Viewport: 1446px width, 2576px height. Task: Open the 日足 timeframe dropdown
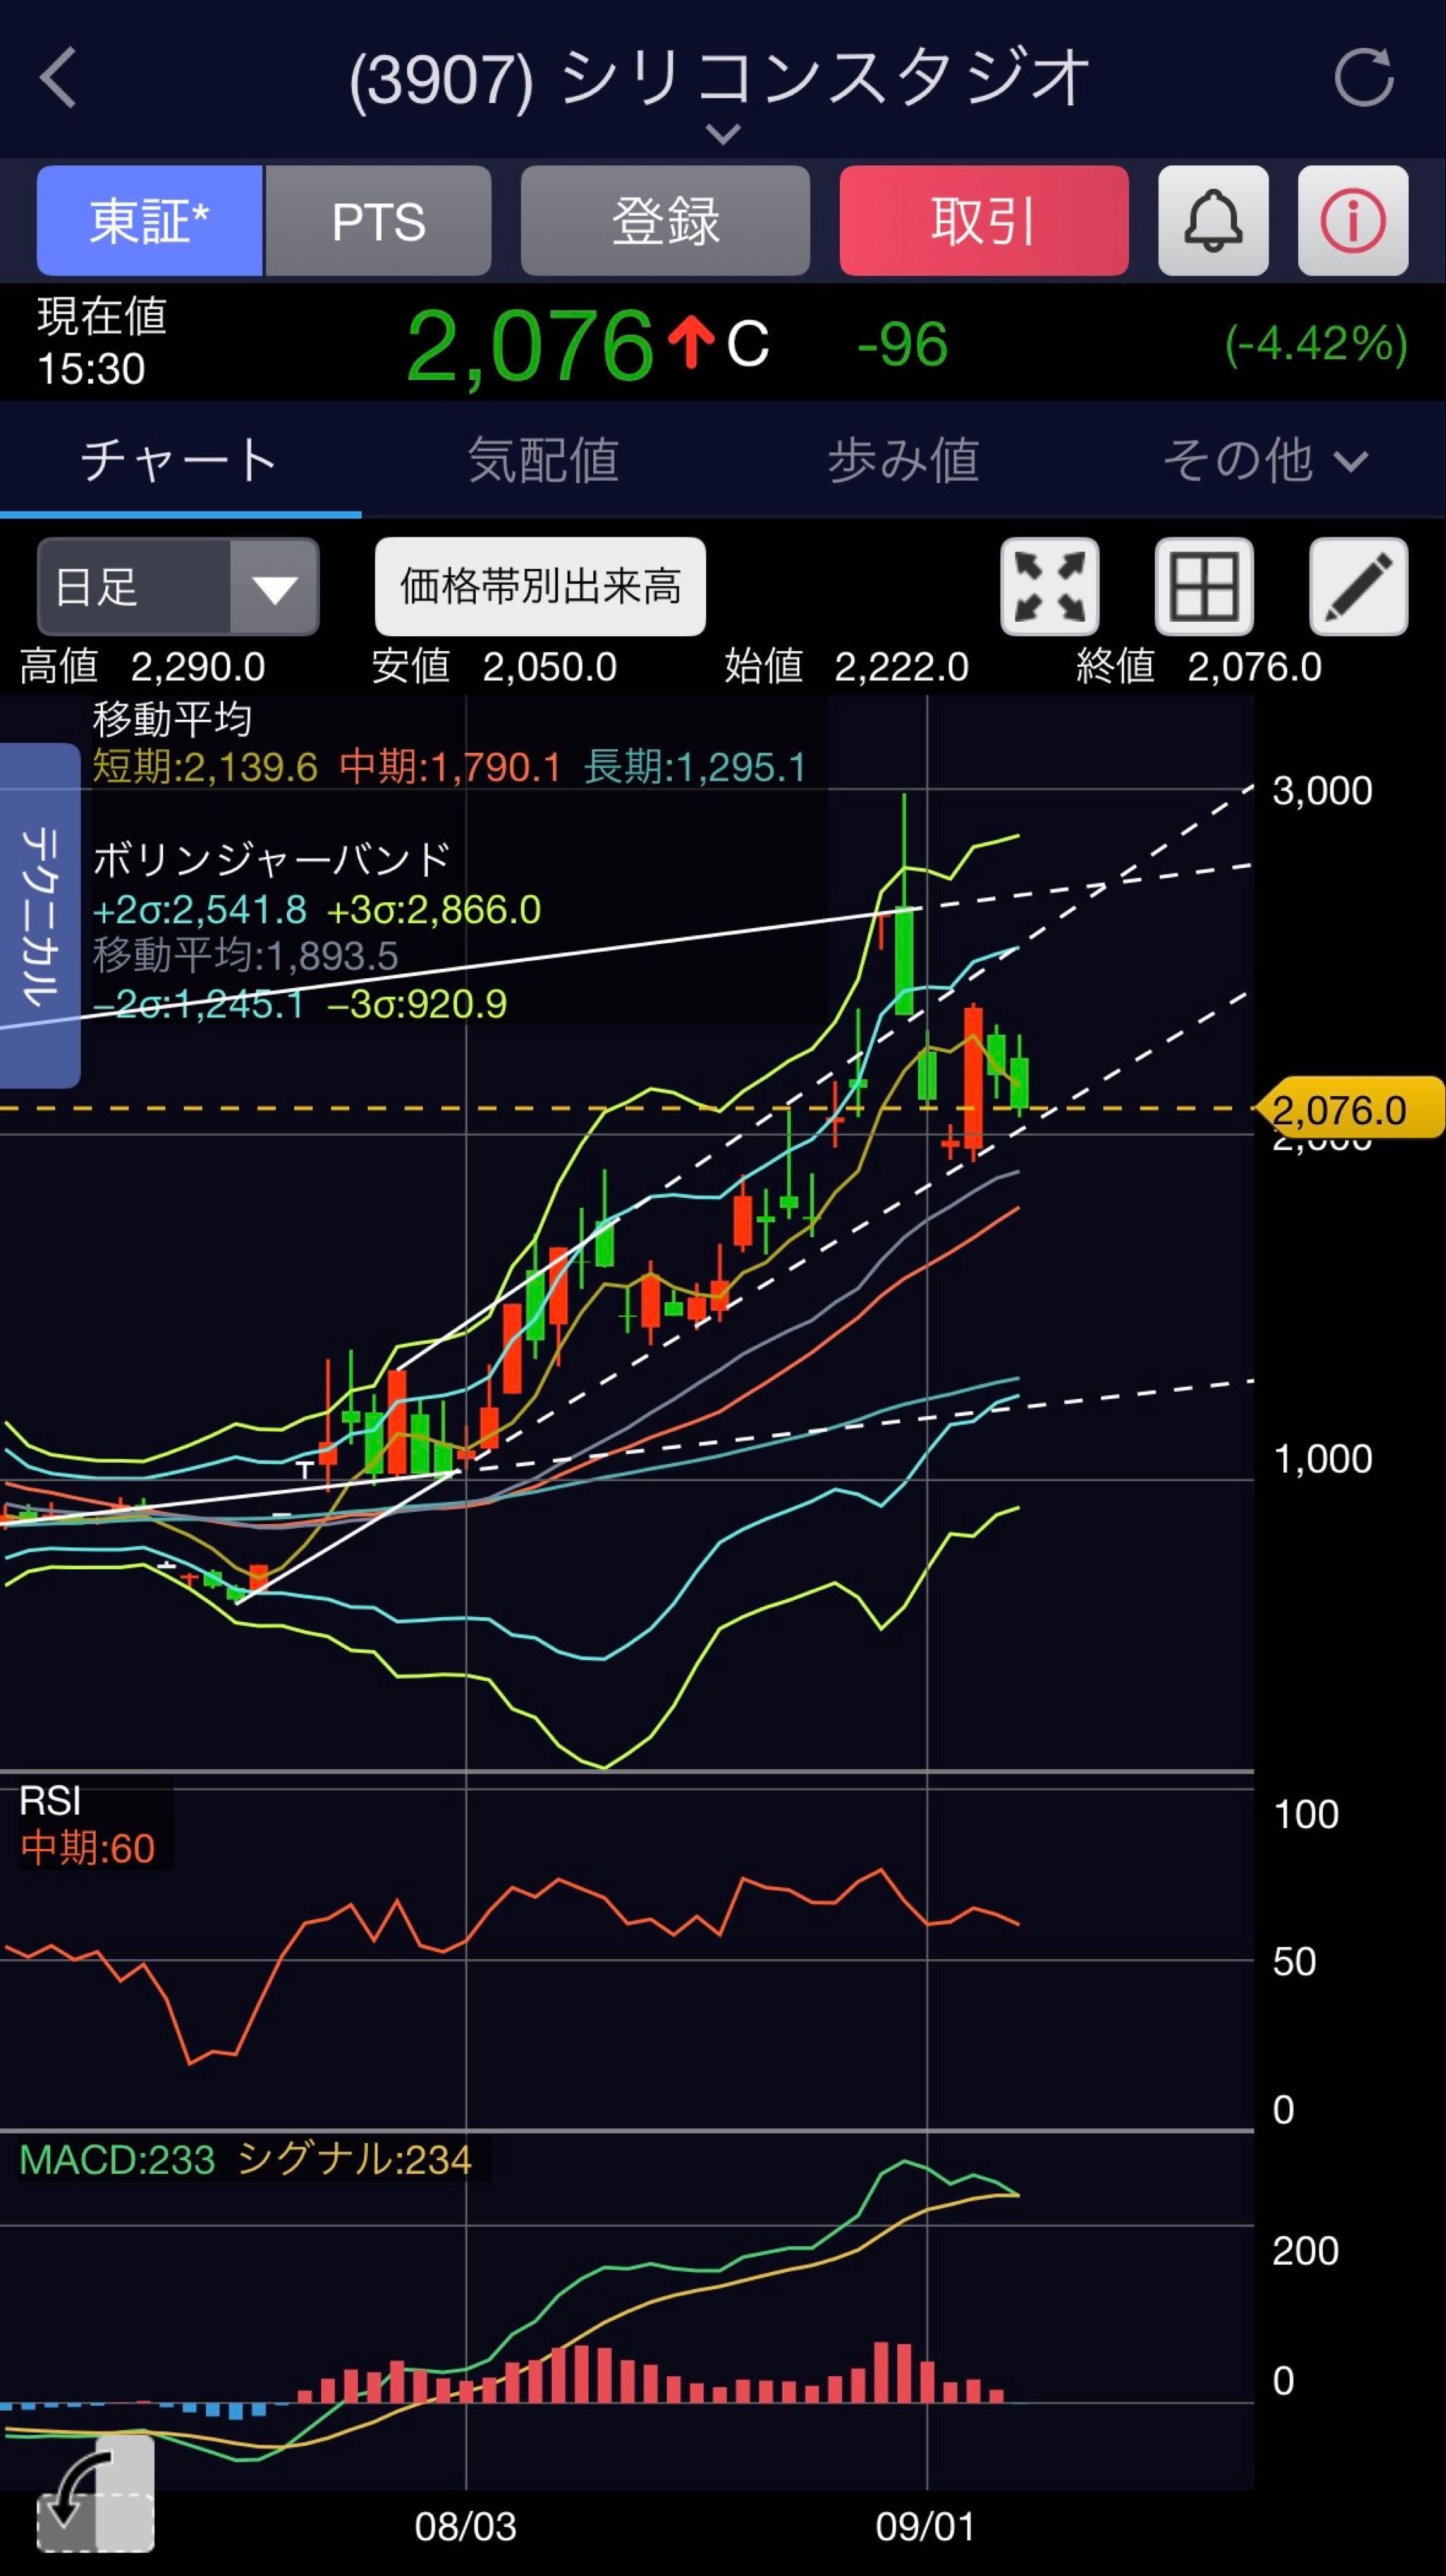[x=178, y=587]
